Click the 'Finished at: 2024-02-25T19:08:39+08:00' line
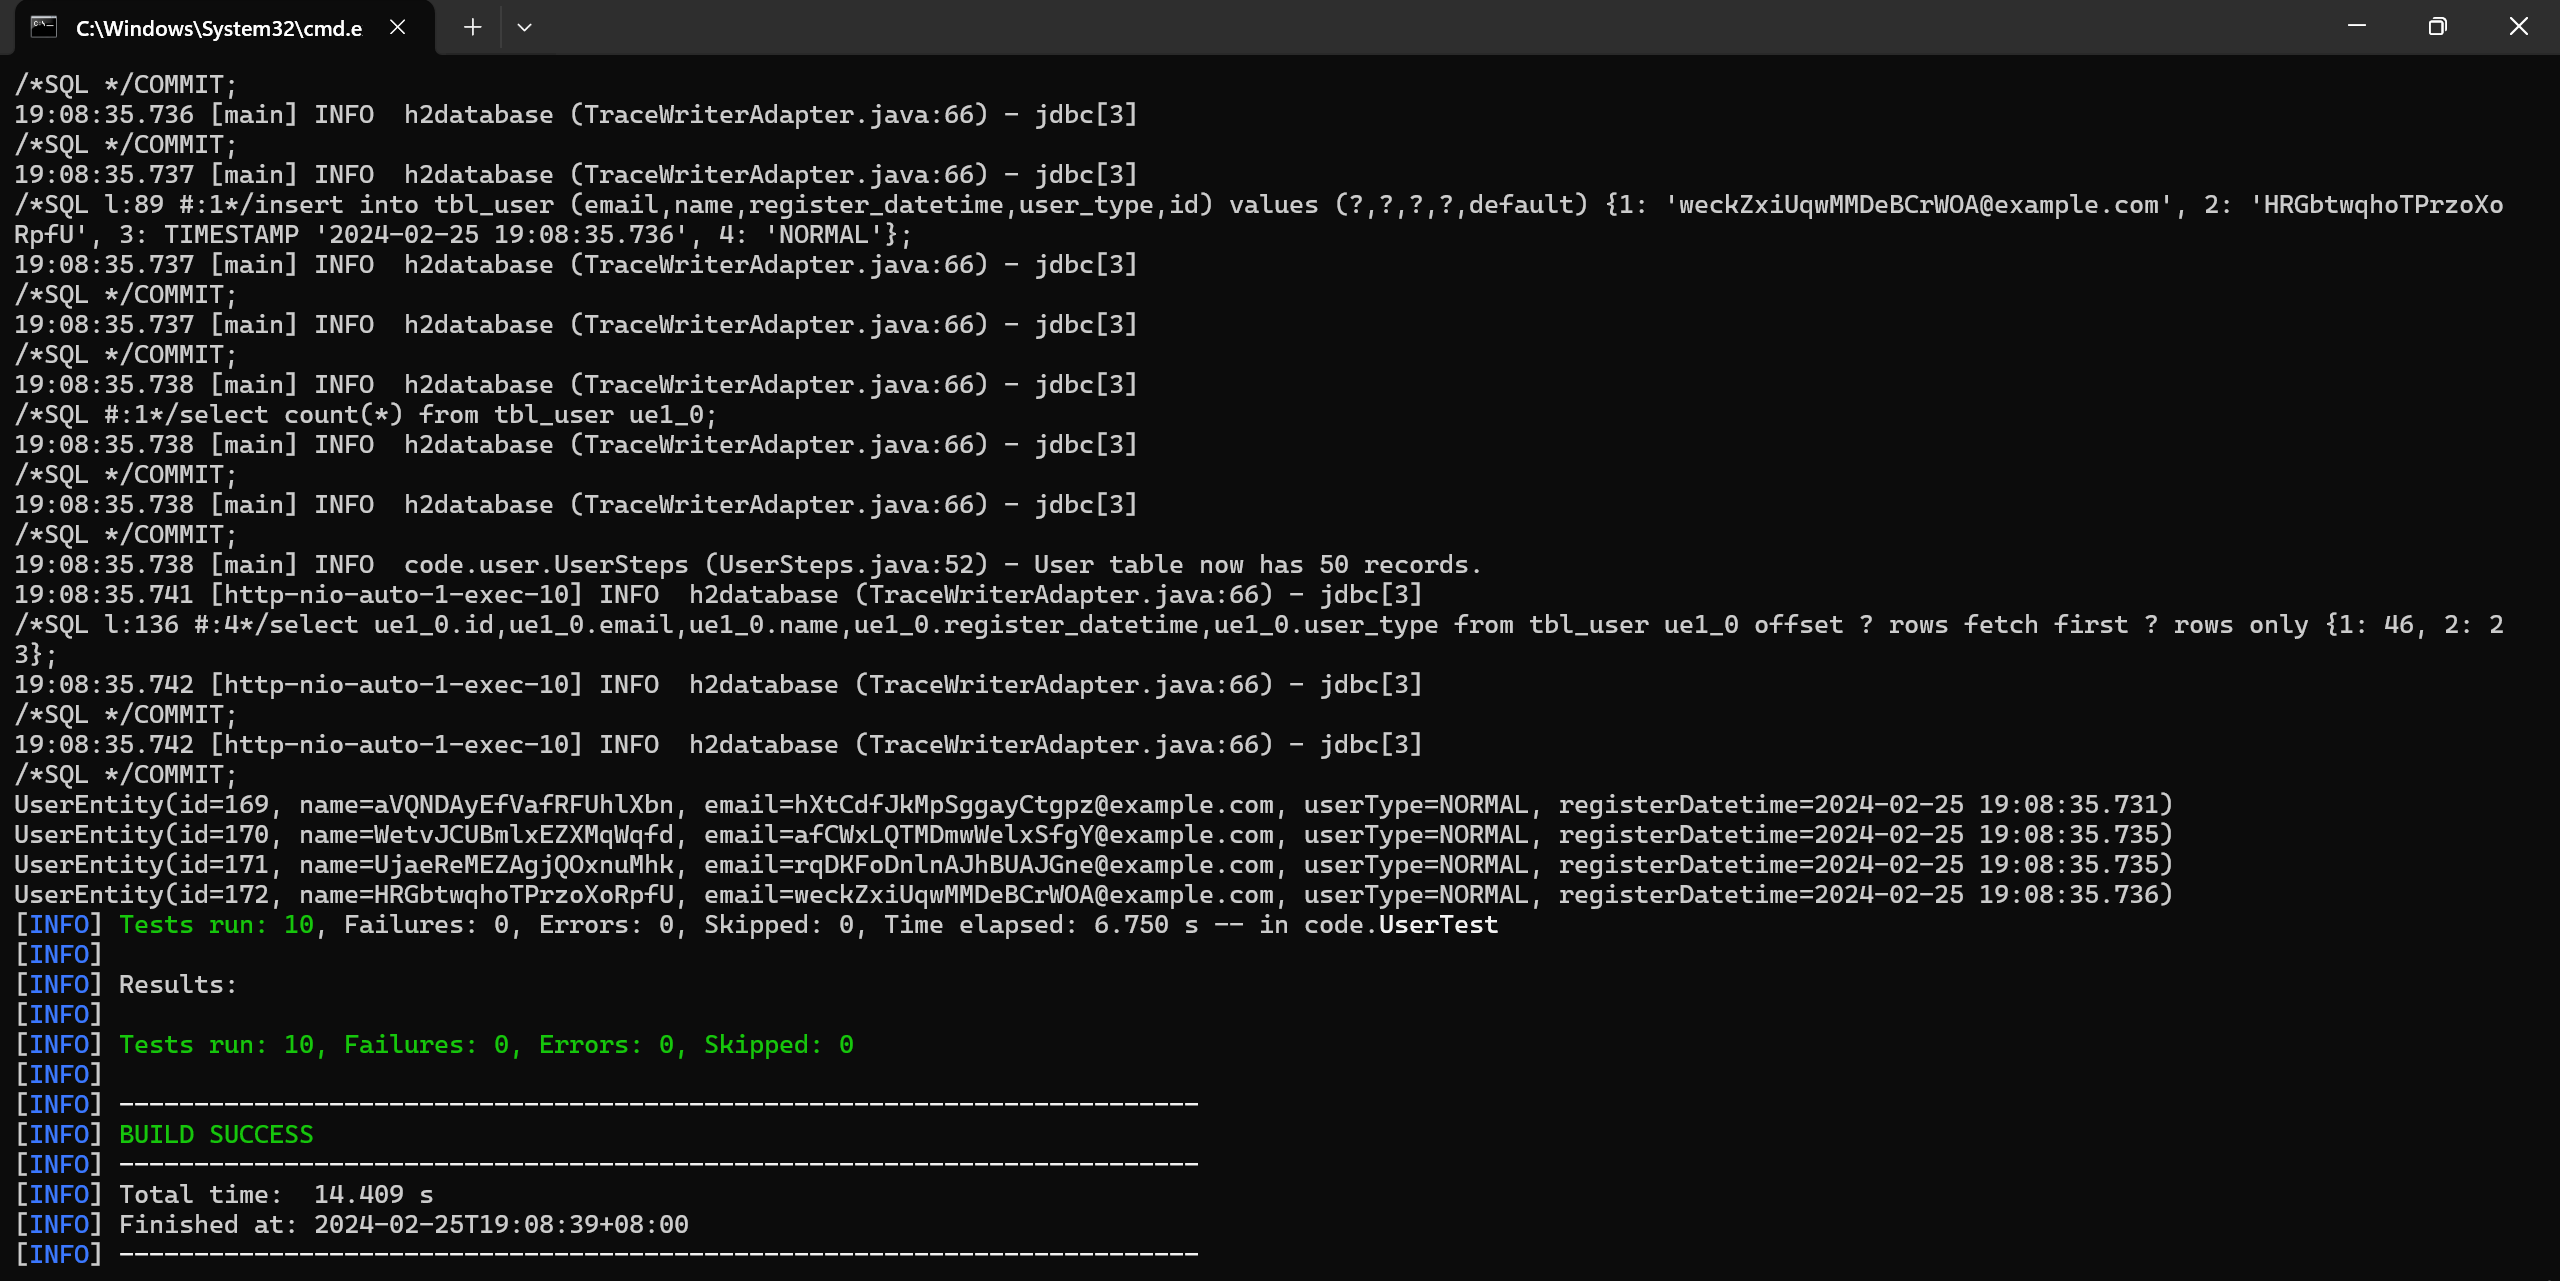 [404, 1224]
